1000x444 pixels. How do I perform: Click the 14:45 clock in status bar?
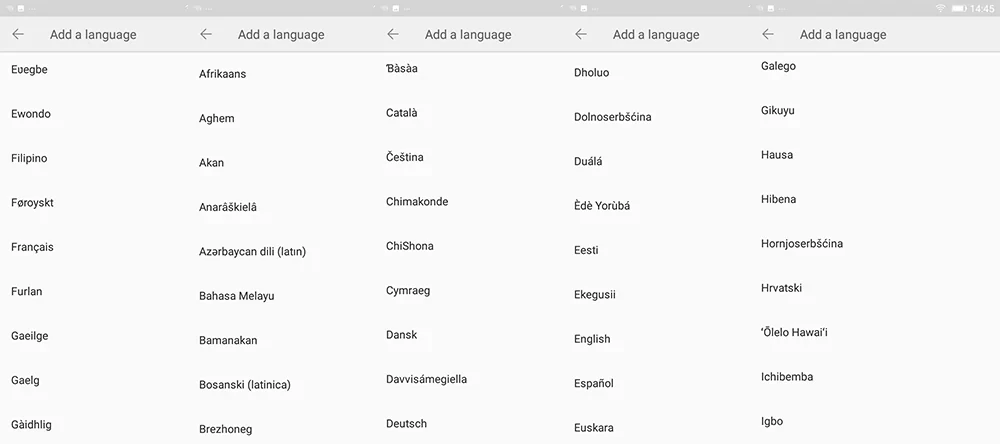tap(982, 8)
